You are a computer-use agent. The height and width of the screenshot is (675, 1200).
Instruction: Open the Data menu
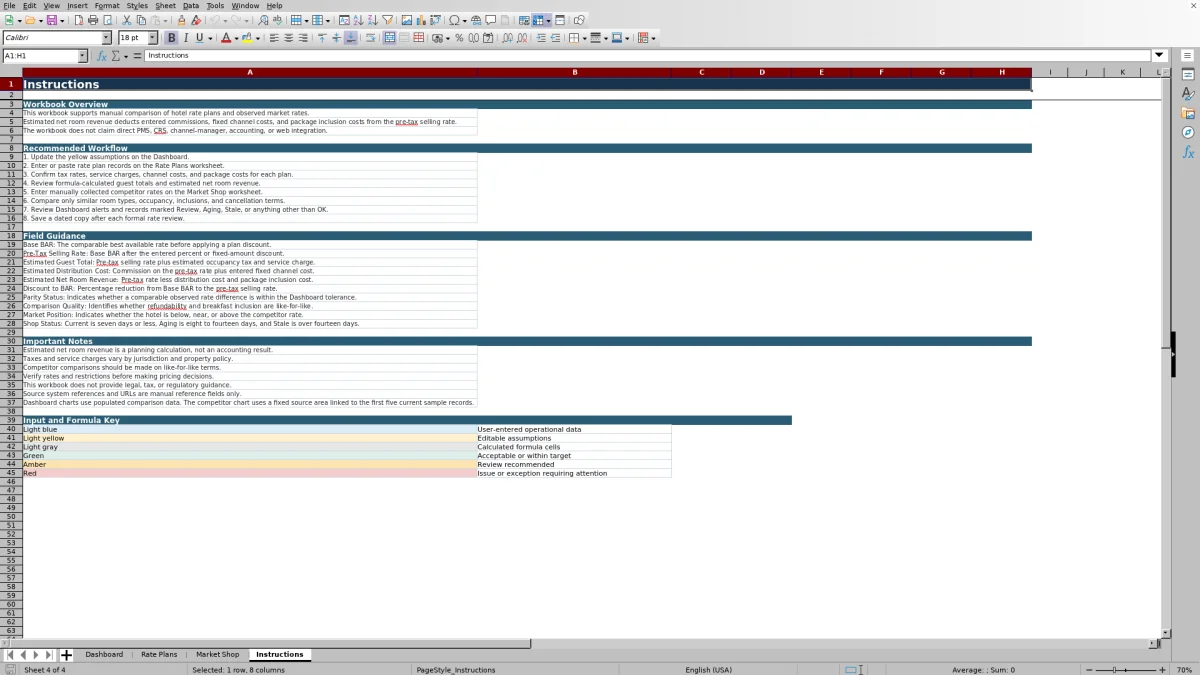190,5
